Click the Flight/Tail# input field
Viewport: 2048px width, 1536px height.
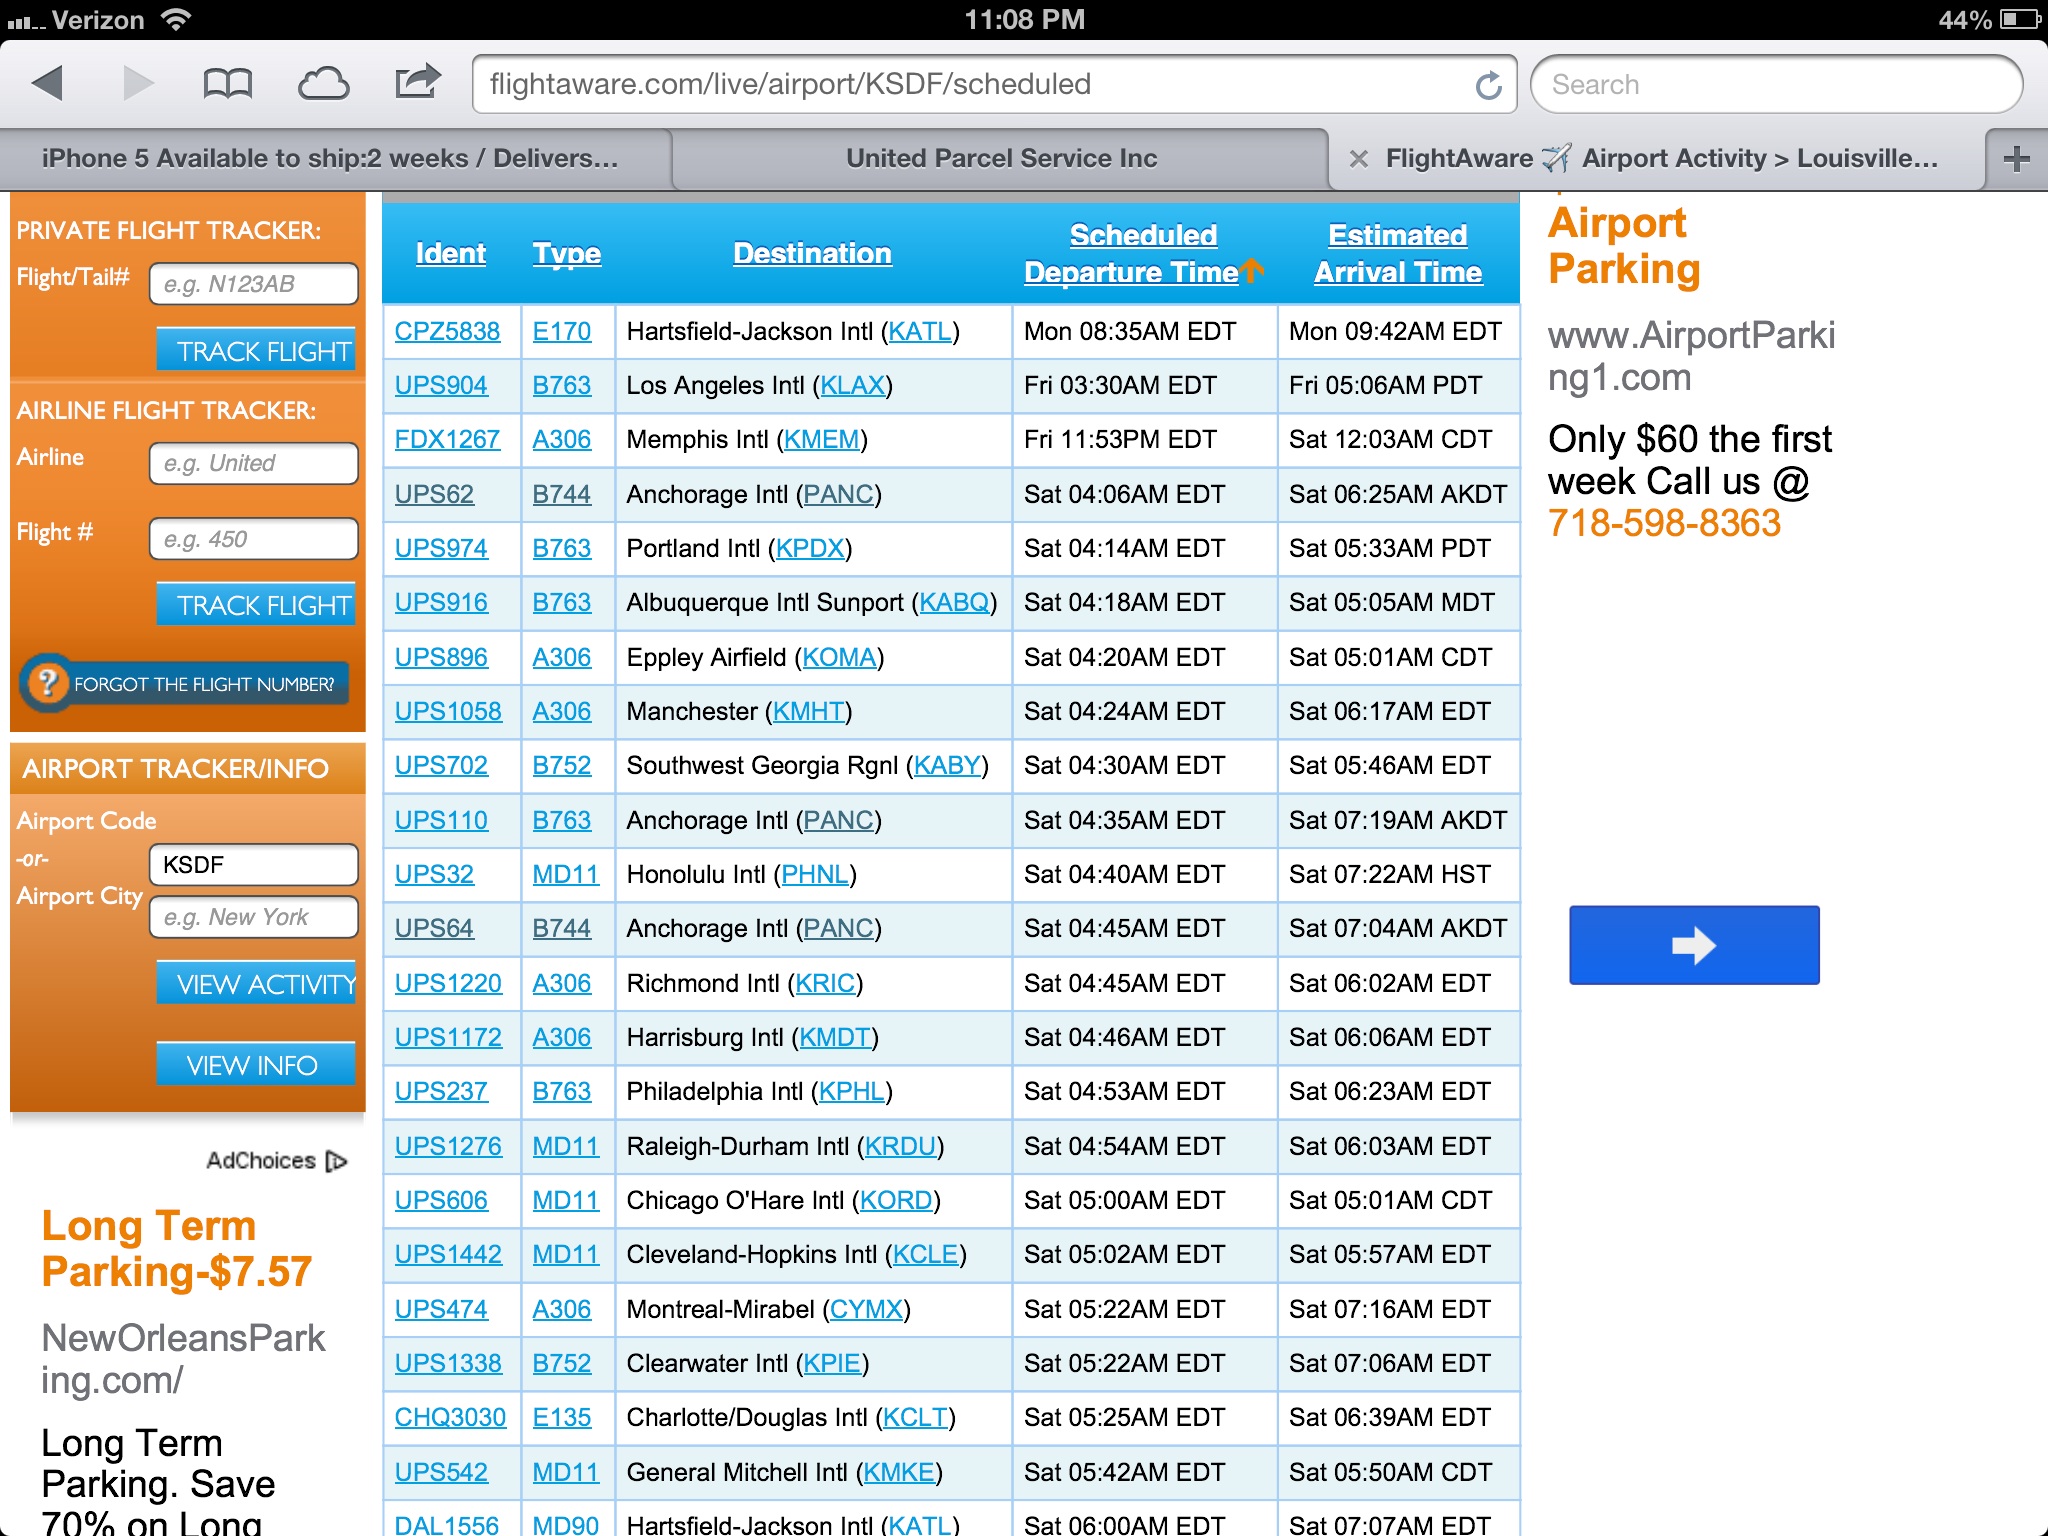254,284
